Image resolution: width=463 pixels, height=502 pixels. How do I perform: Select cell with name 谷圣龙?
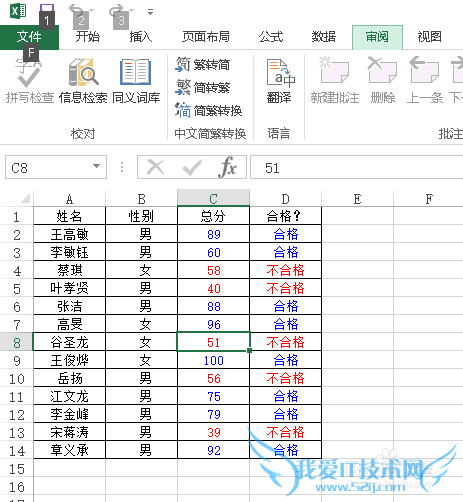point(69,342)
